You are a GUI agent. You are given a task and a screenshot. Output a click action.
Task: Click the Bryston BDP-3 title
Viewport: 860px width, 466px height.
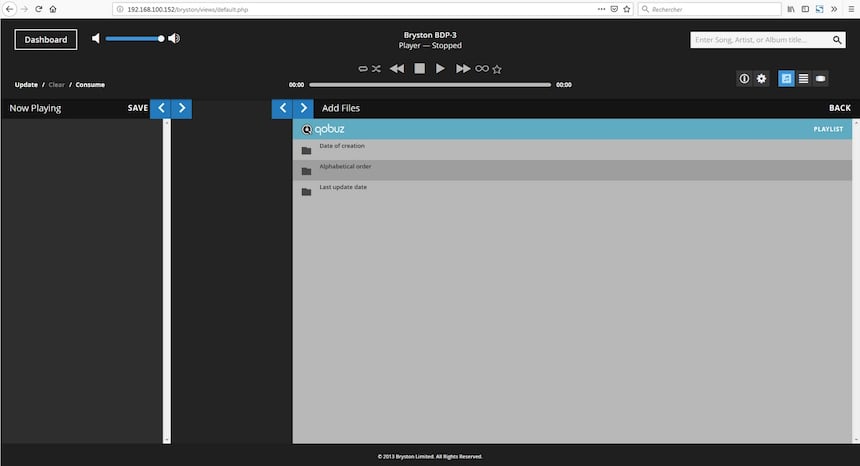[430, 35]
